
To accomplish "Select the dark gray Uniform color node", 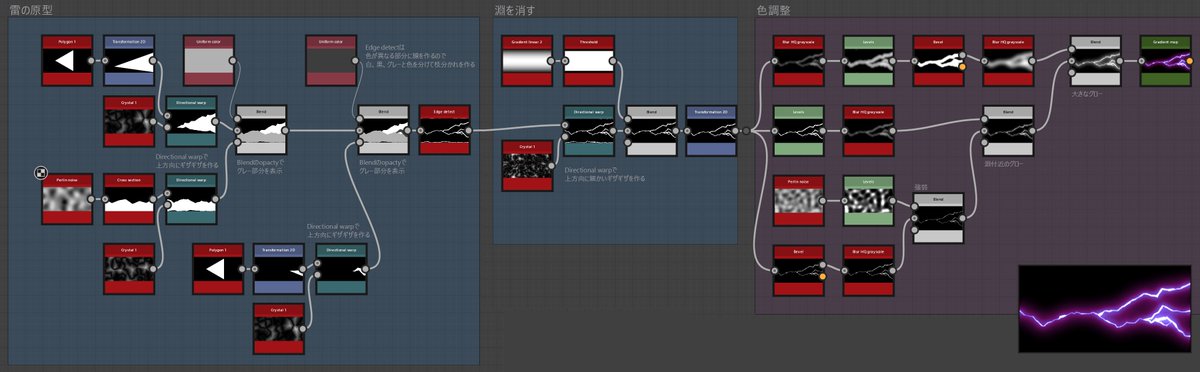I will click(331, 60).
